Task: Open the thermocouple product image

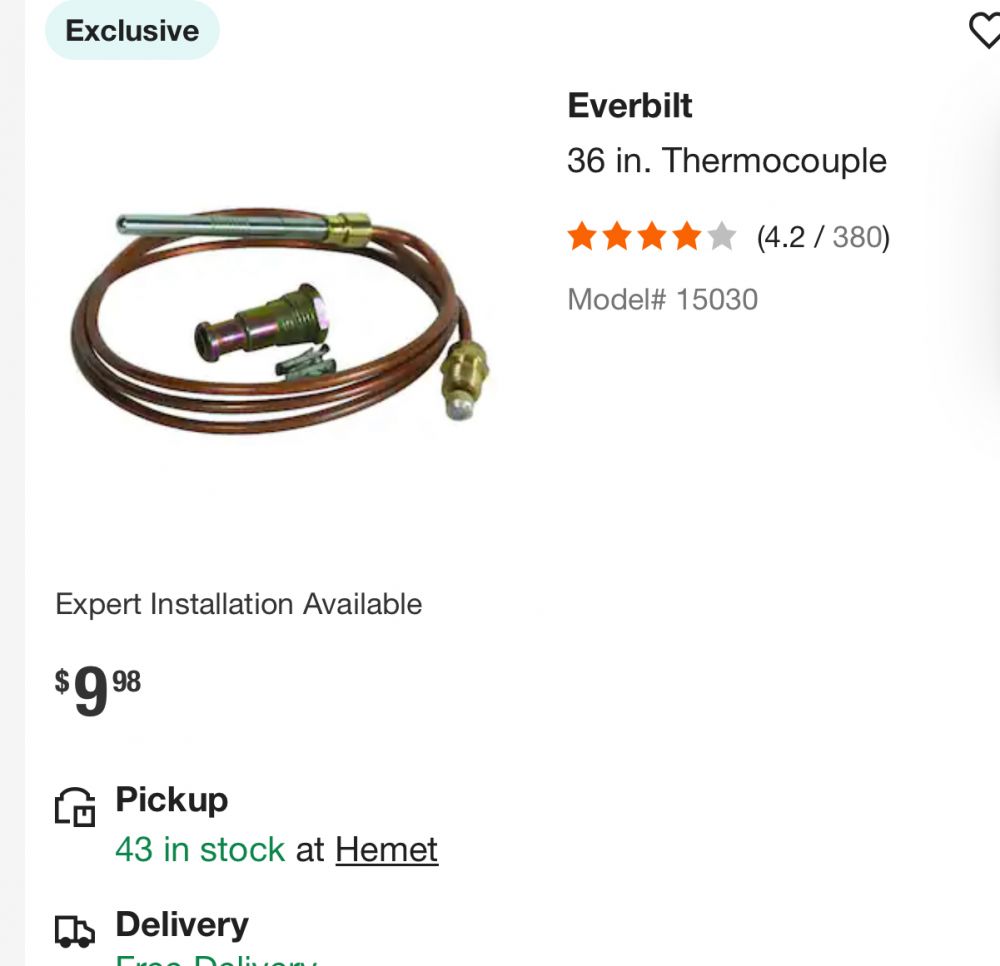Action: click(x=281, y=320)
